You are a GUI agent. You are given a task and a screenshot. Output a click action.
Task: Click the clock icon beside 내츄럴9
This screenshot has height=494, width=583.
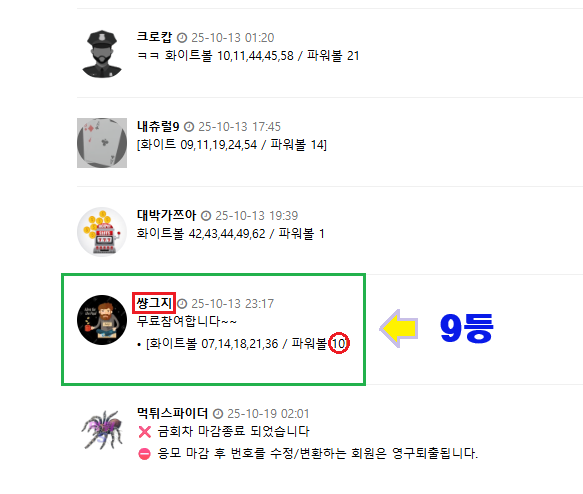(x=189, y=127)
